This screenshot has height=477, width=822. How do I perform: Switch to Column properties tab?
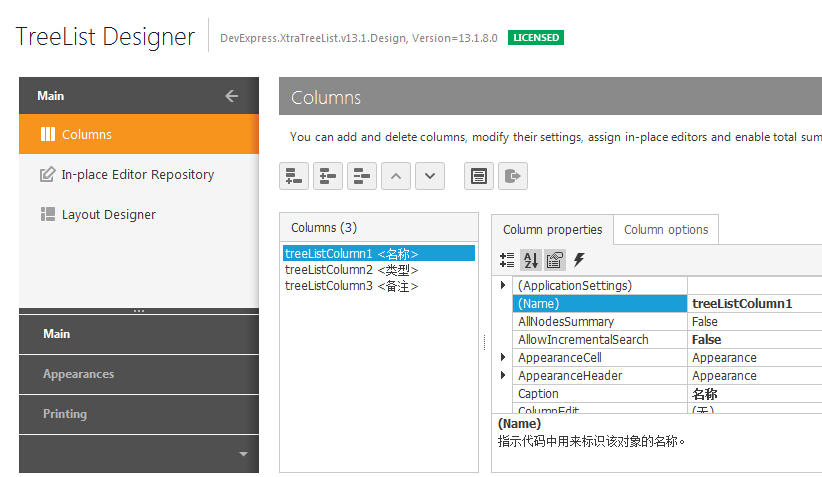553,230
